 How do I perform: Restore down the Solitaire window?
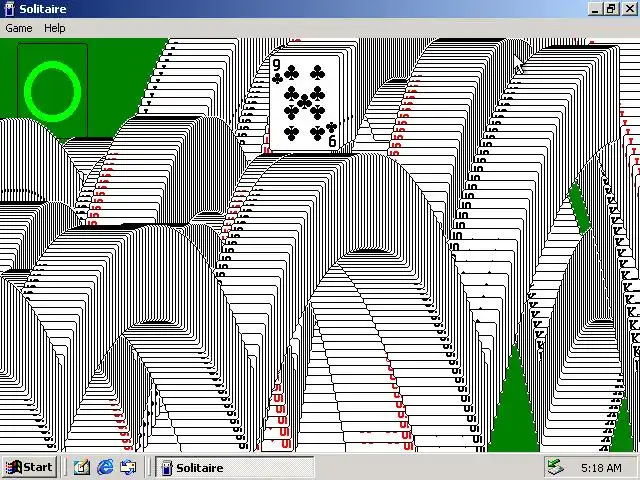(x=611, y=9)
